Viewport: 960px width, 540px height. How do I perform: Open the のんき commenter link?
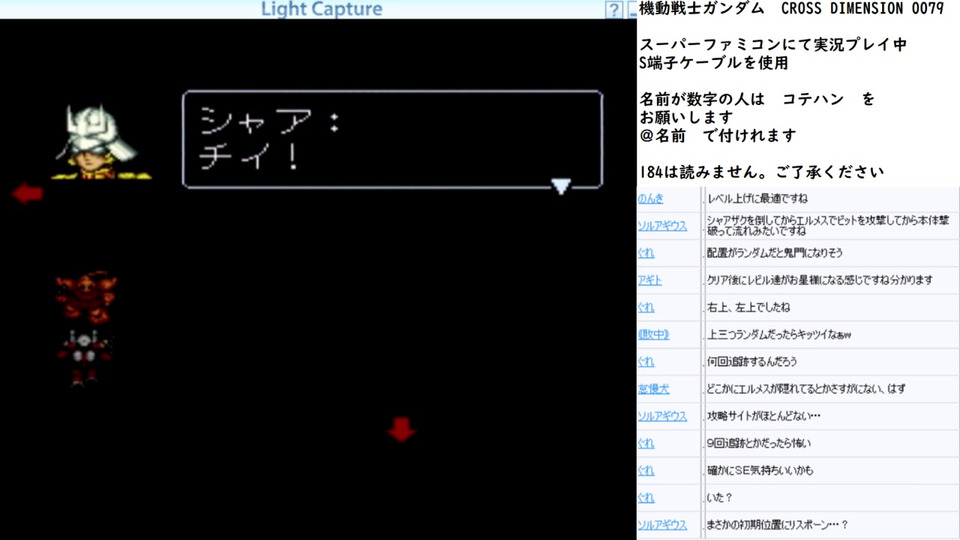click(x=650, y=198)
